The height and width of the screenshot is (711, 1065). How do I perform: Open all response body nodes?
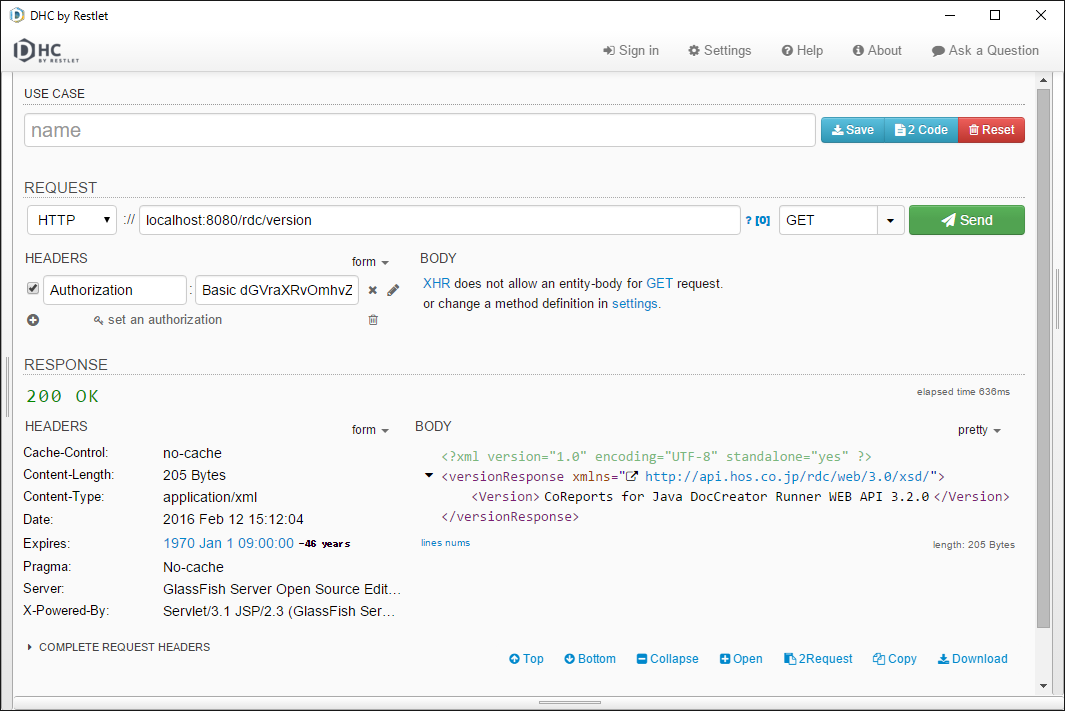coord(741,659)
